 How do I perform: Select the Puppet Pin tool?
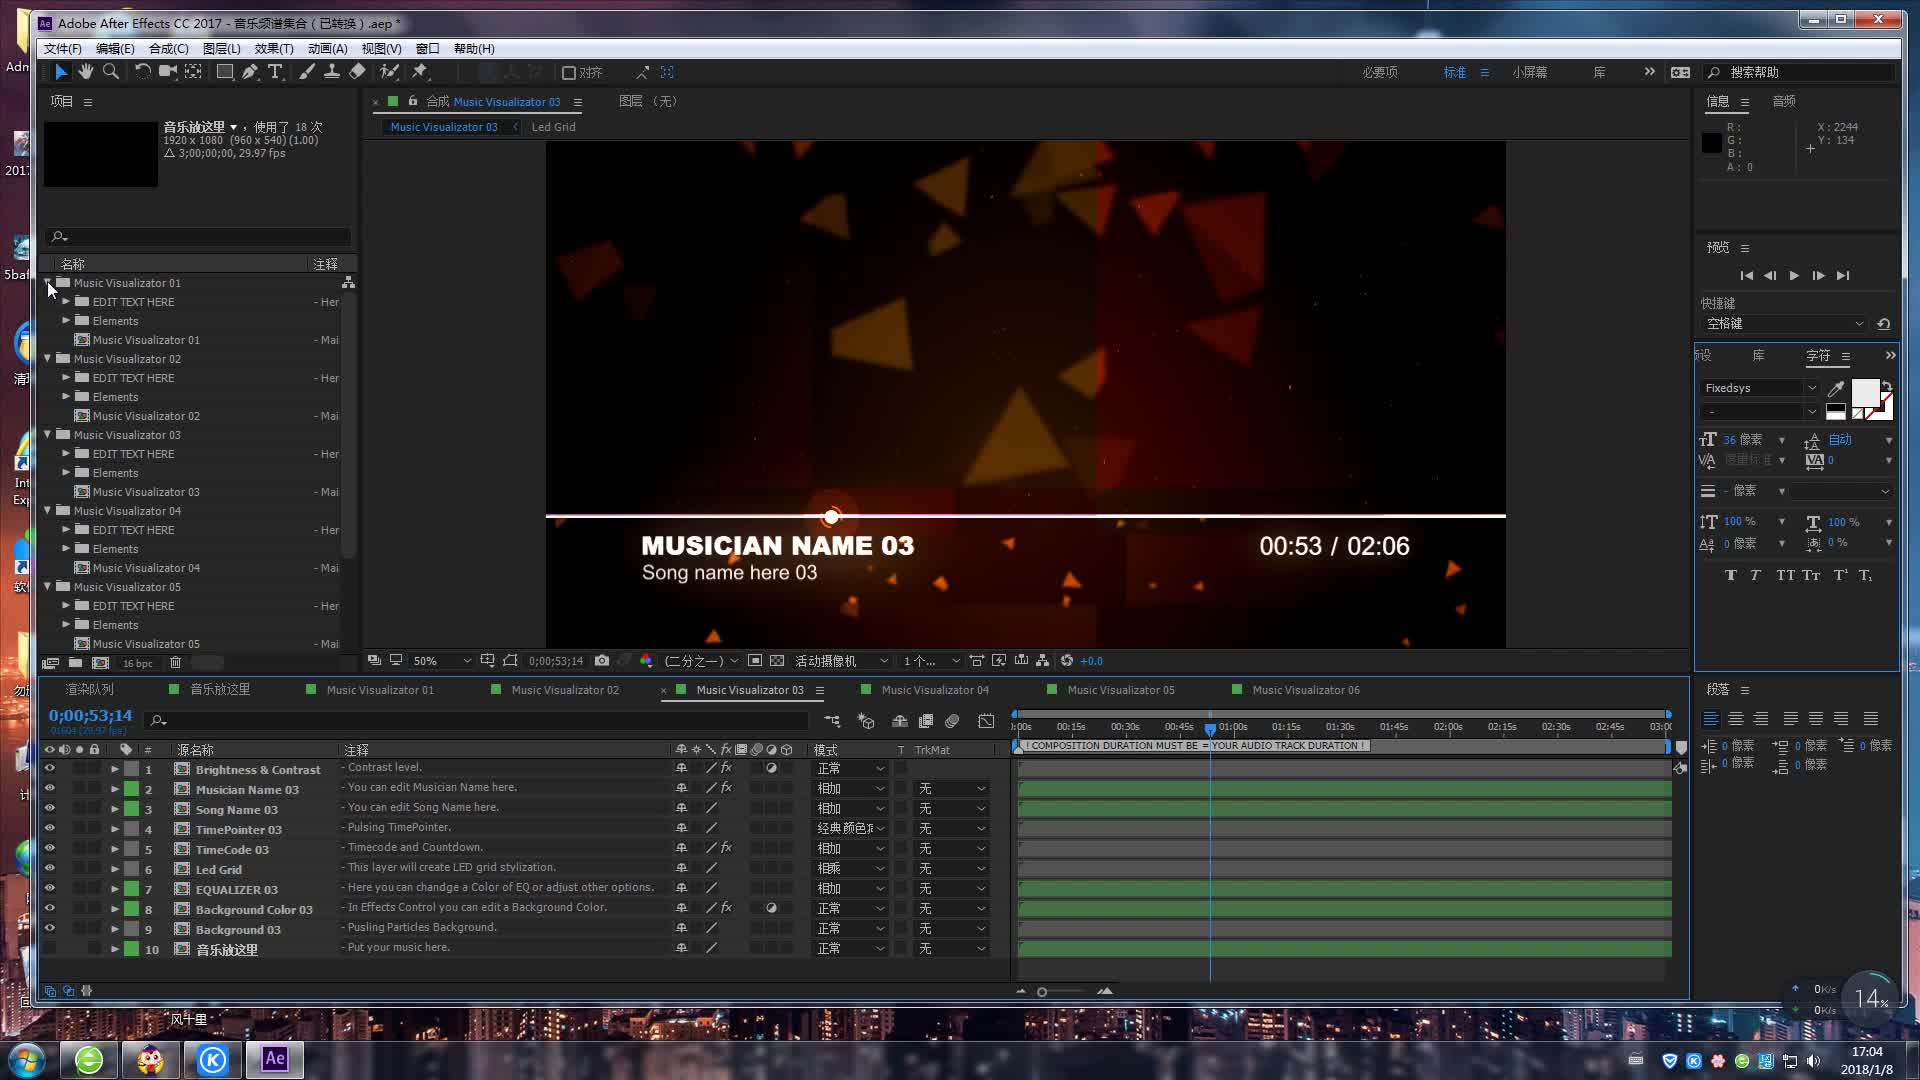[x=420, y=72]
